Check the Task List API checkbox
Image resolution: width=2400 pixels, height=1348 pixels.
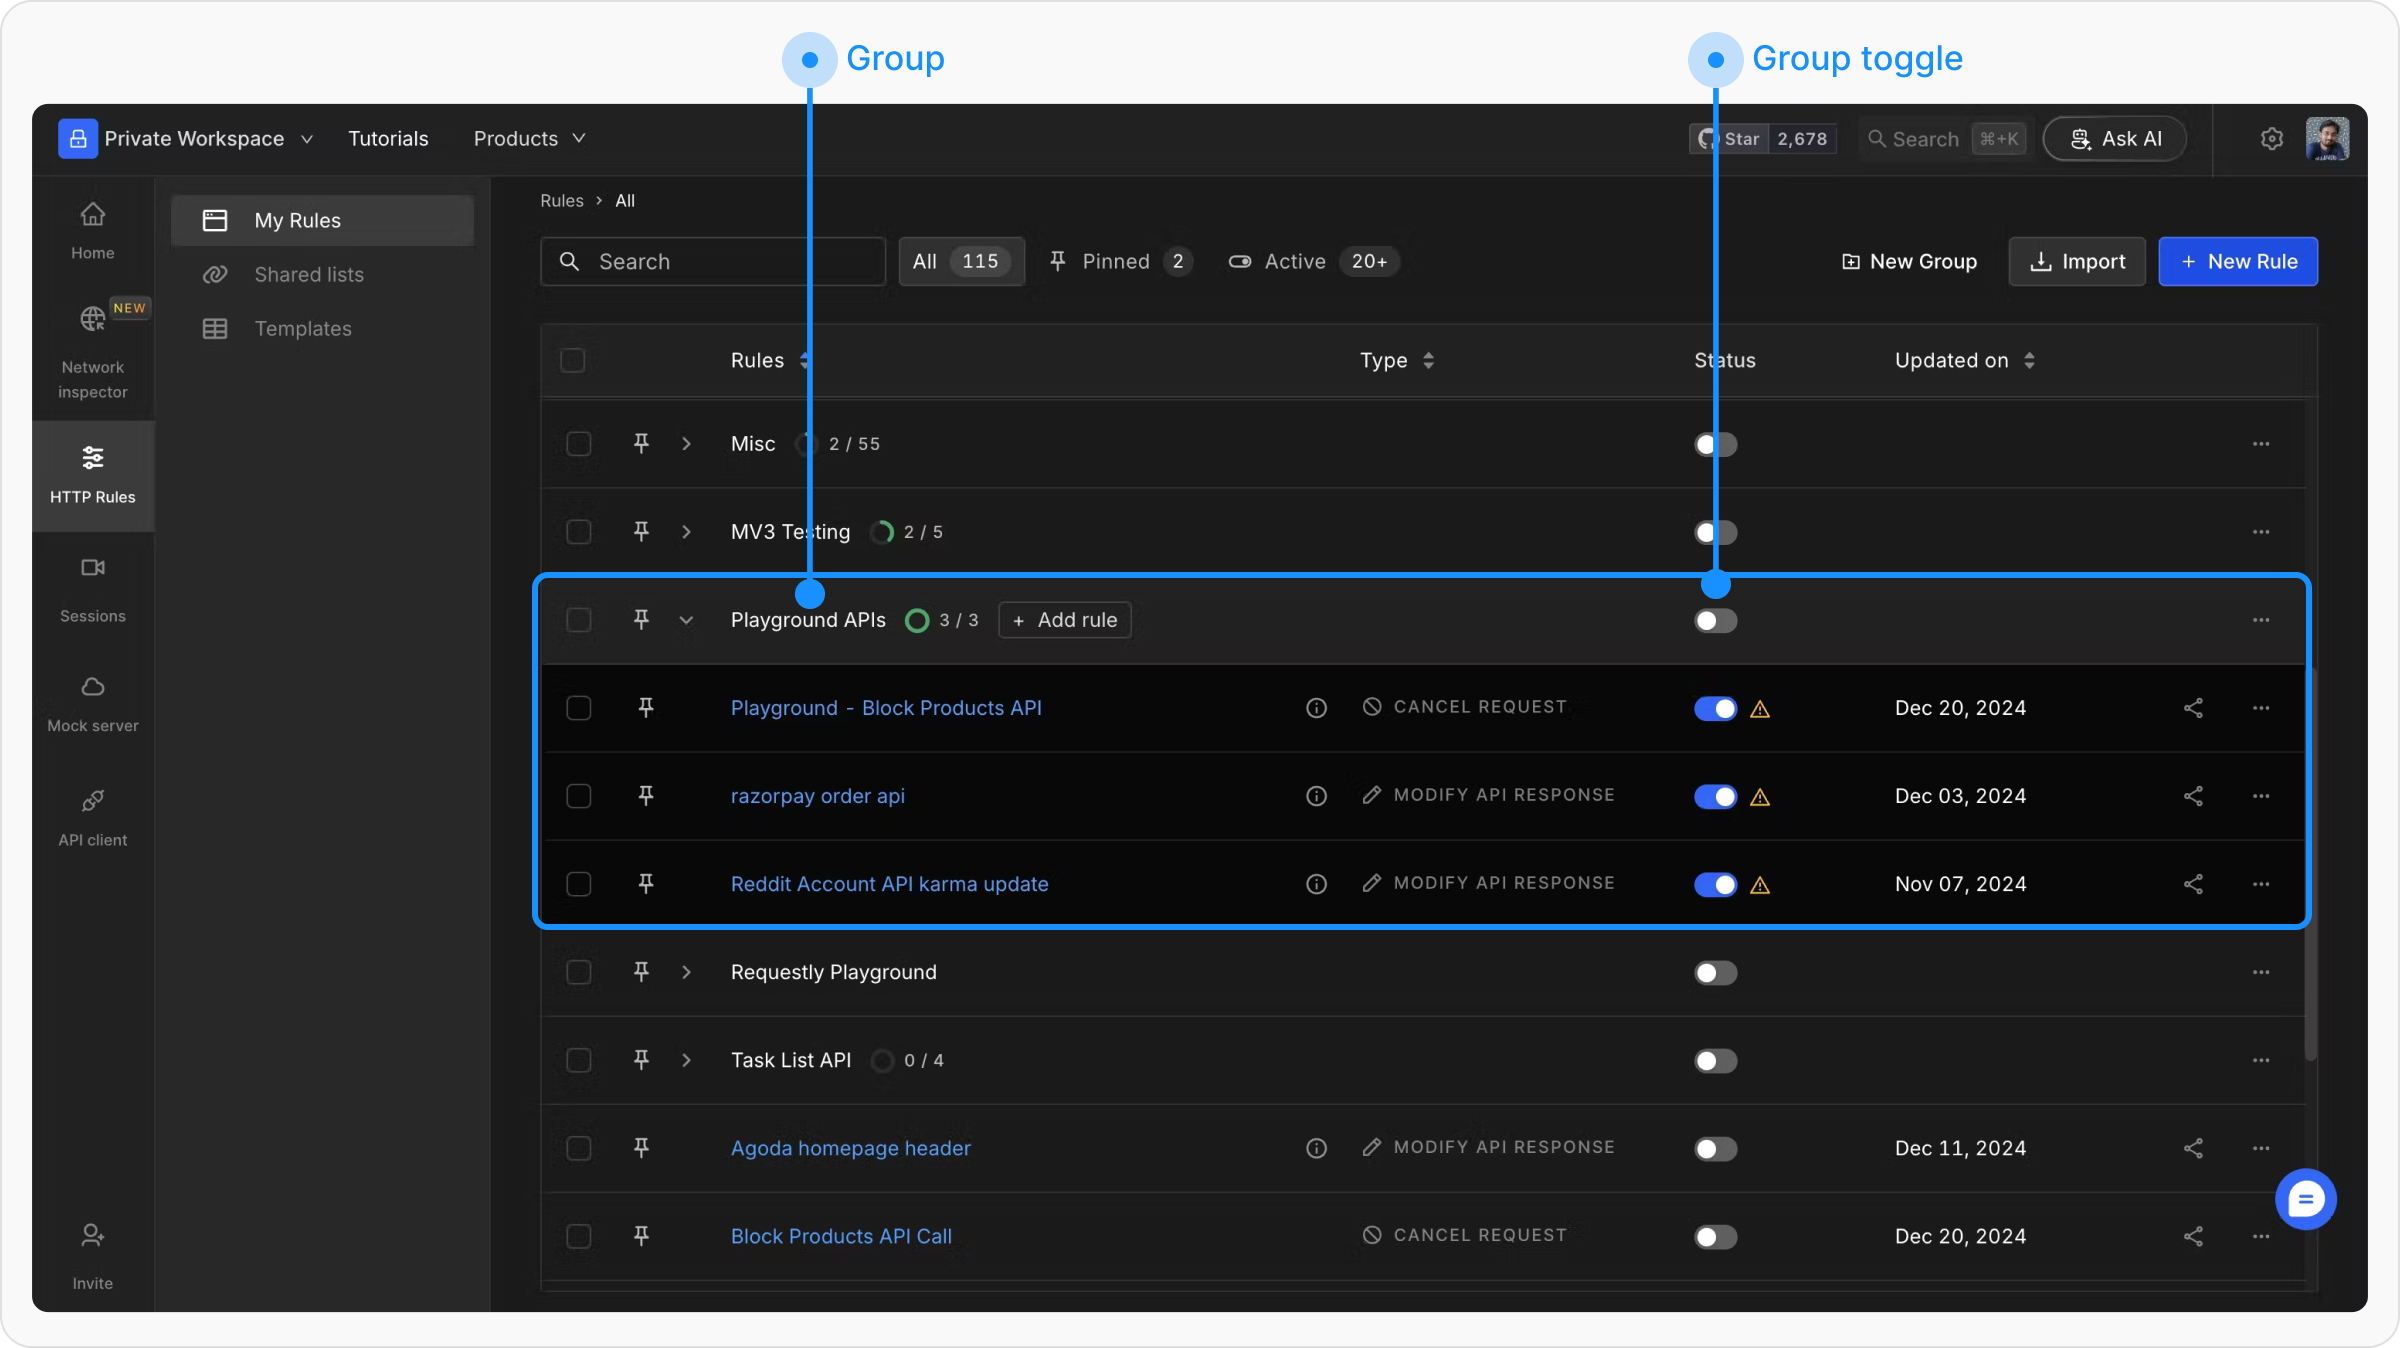point(578,1060)
